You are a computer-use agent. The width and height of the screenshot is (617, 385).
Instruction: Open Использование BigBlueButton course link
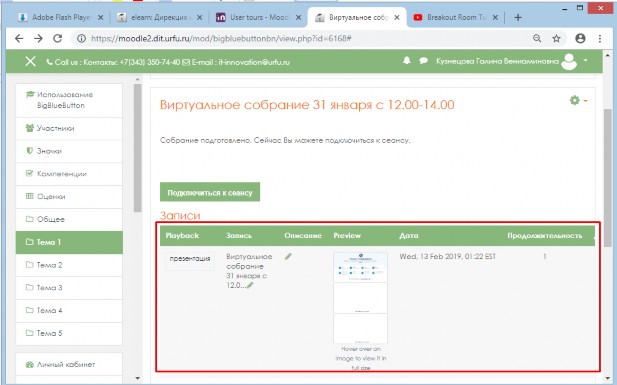pyautogui.click(x=69, y=100)
